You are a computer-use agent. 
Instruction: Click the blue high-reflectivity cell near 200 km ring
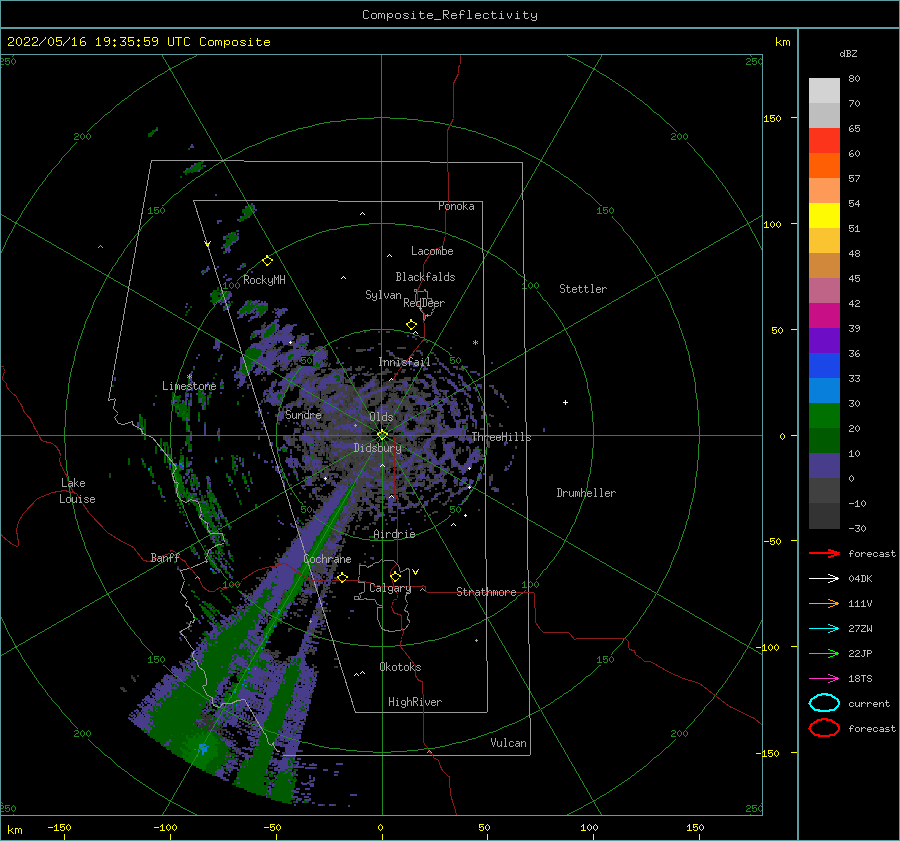(203, 749)
